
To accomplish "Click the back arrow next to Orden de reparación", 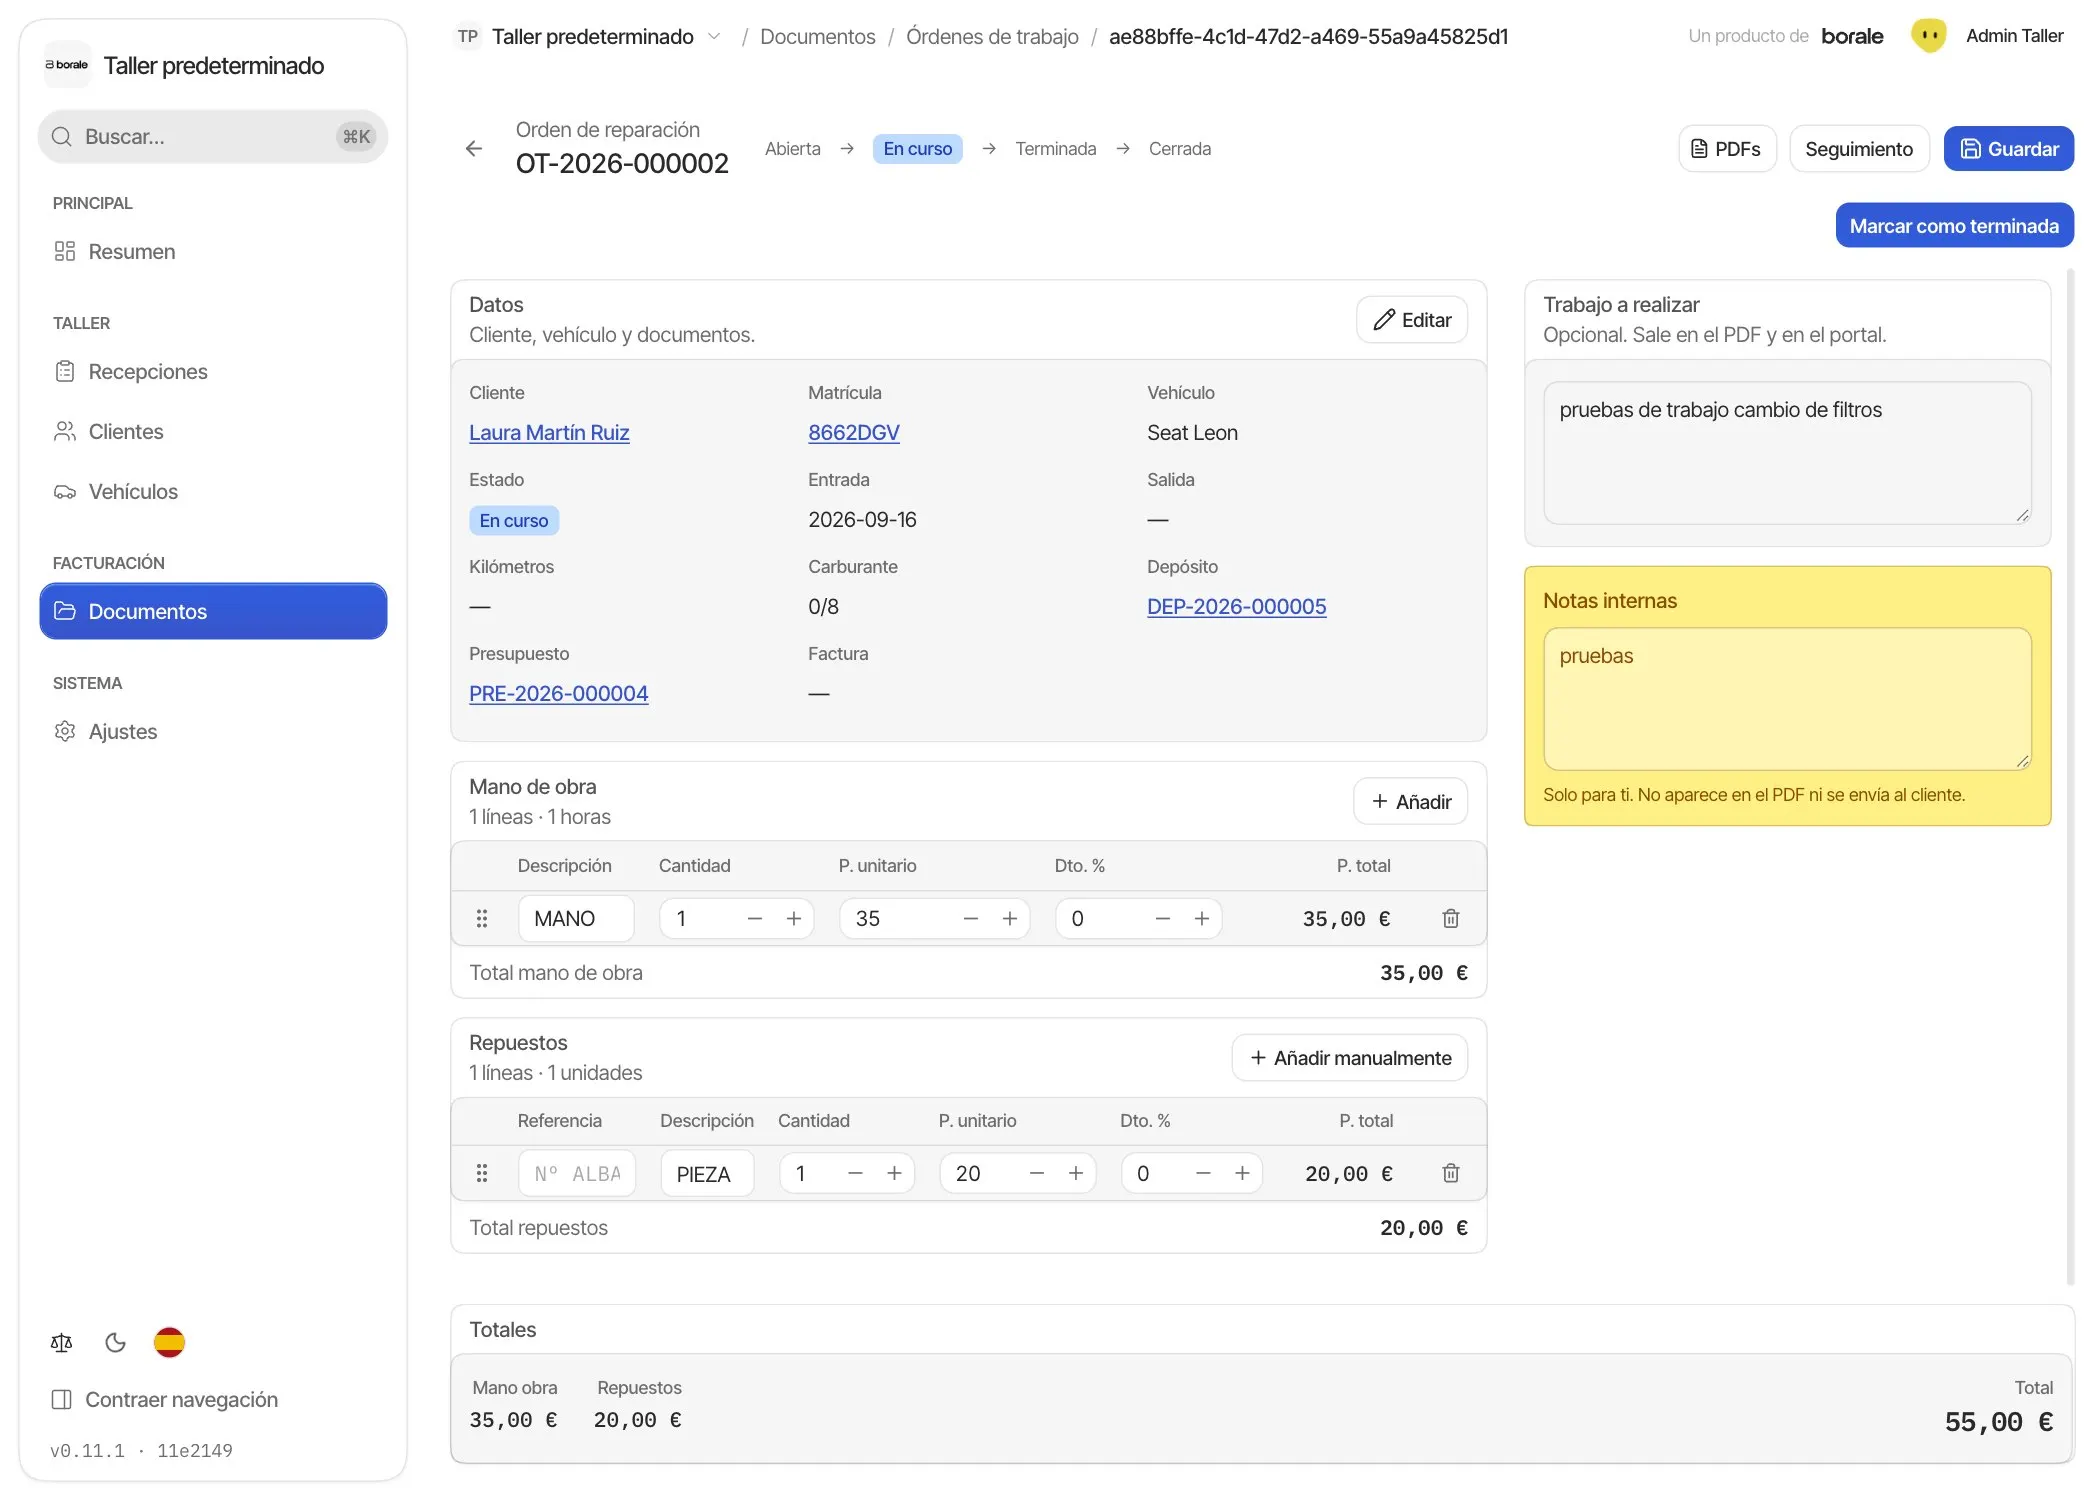I will [474, 148].
